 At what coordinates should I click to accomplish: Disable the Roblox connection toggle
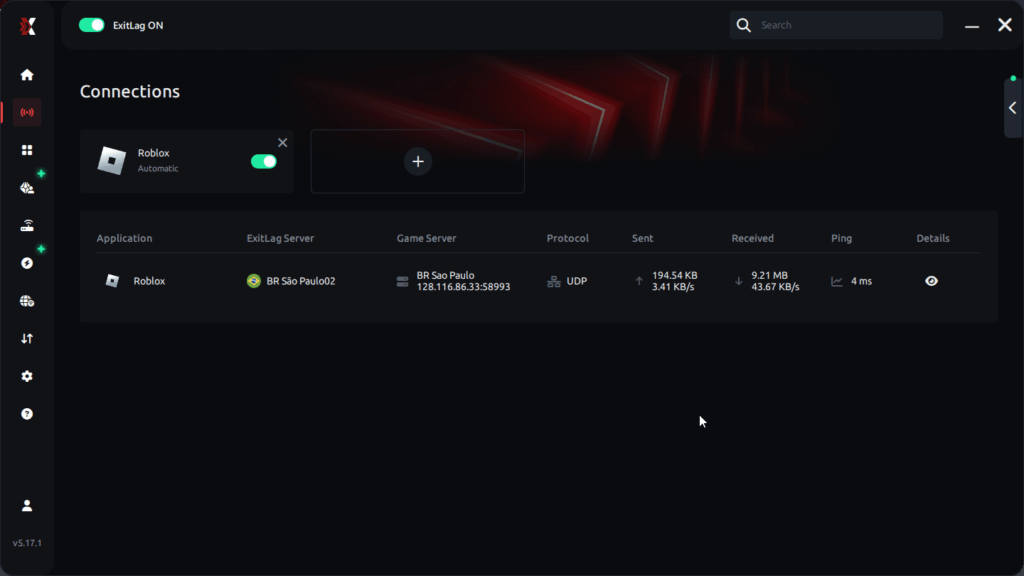[263, 161]
